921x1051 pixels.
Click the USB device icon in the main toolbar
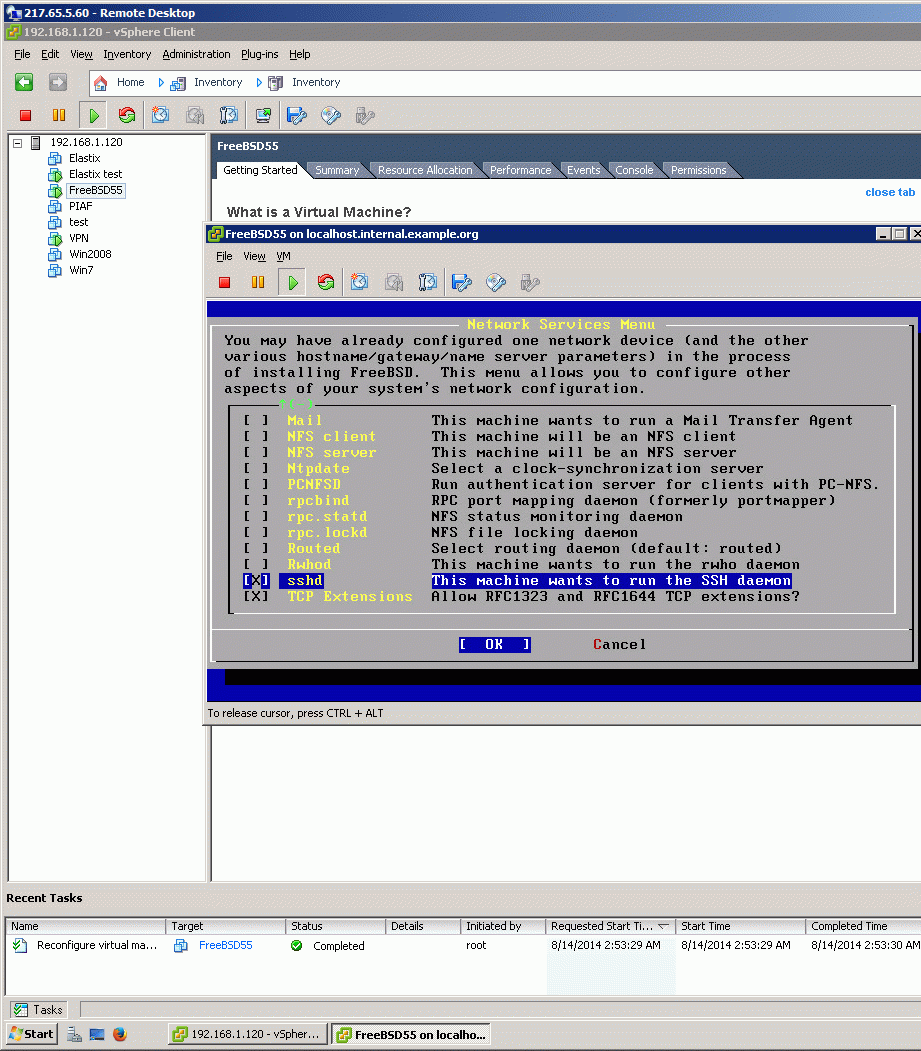coord(365,115)
